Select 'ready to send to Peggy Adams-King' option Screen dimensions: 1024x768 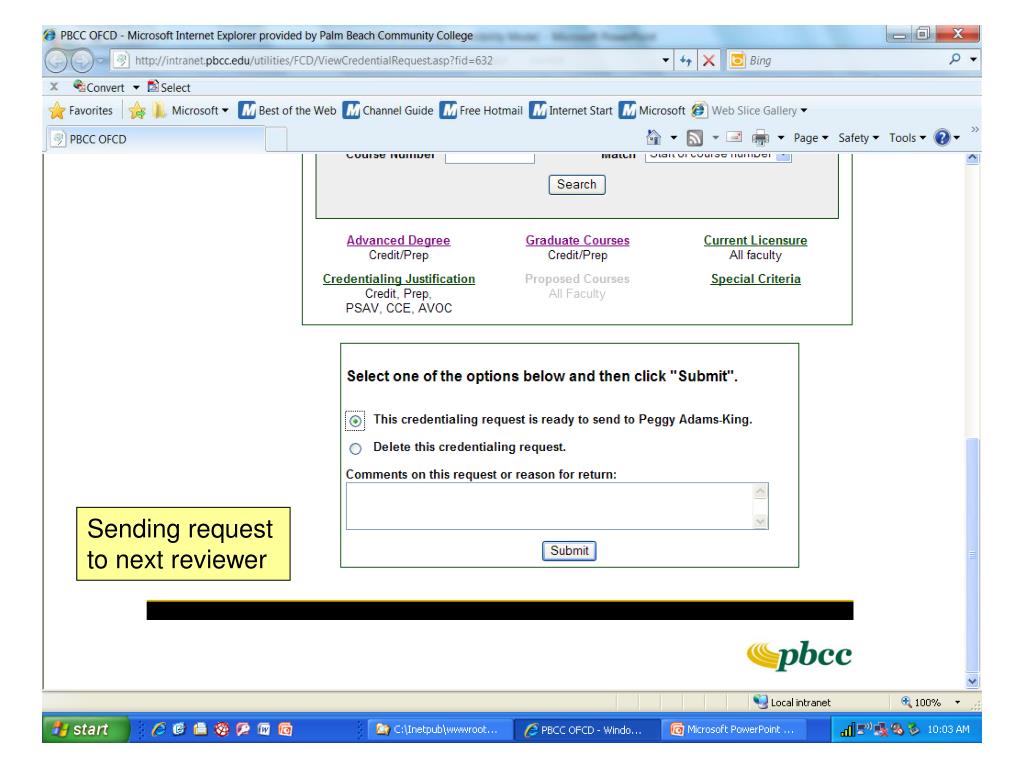[x=355, y=421]
